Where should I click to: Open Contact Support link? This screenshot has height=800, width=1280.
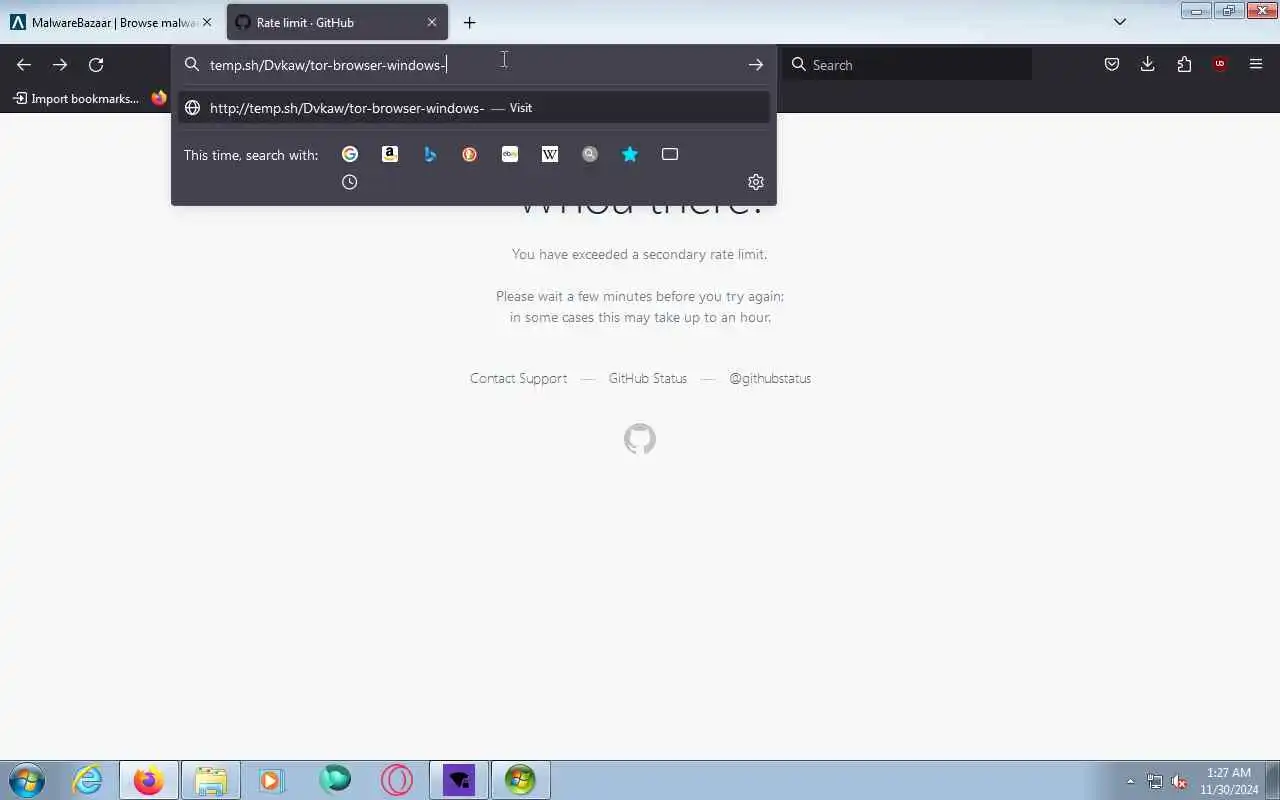[x=518, y=378]
